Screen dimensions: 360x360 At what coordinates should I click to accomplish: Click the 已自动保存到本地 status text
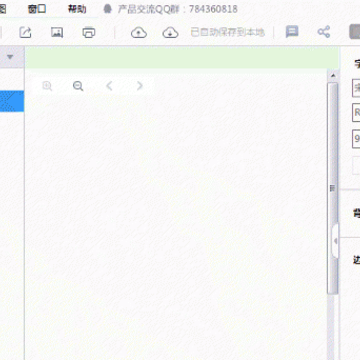tap(228, 32)
